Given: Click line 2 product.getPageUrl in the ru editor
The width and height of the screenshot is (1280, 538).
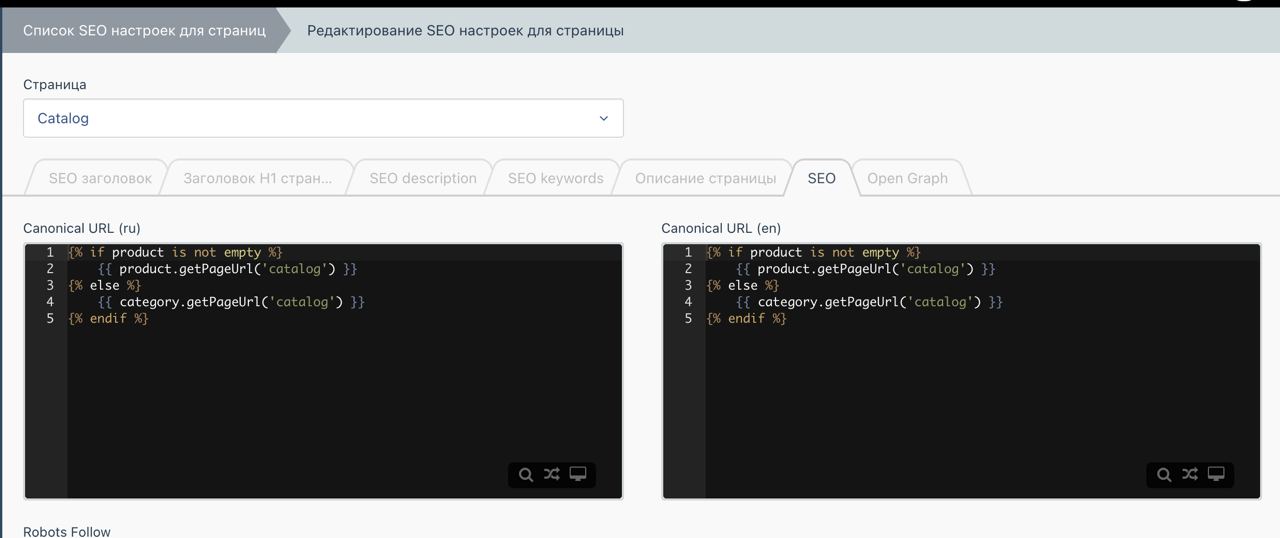Looking at the screenshot, I should 227,269.
